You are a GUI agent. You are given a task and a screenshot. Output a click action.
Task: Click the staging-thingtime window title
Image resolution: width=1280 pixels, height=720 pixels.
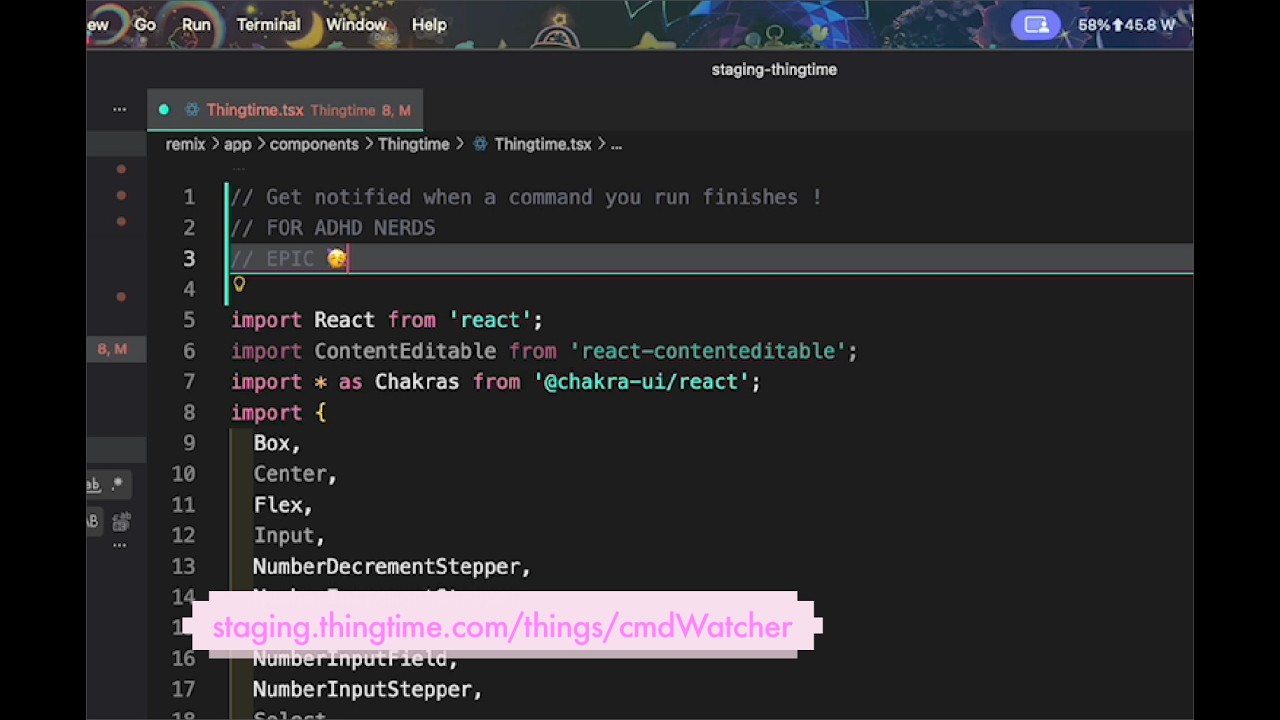coord(774,69)
